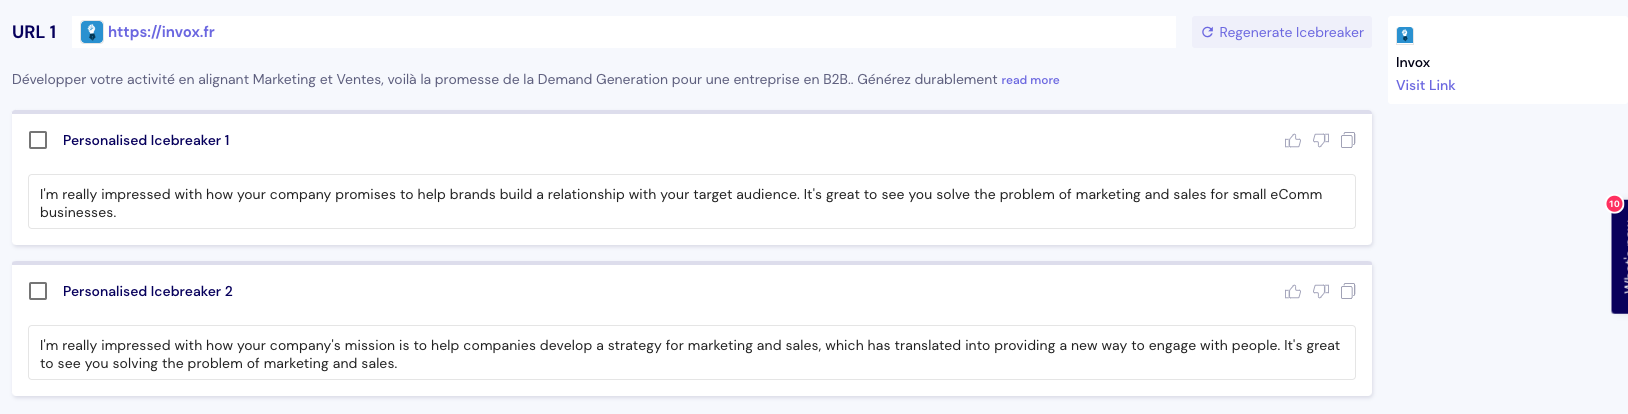Copy Personalised Icebreaker 1 text
The height and width of the screenshot is (414, 1628).
(1348, 141)
